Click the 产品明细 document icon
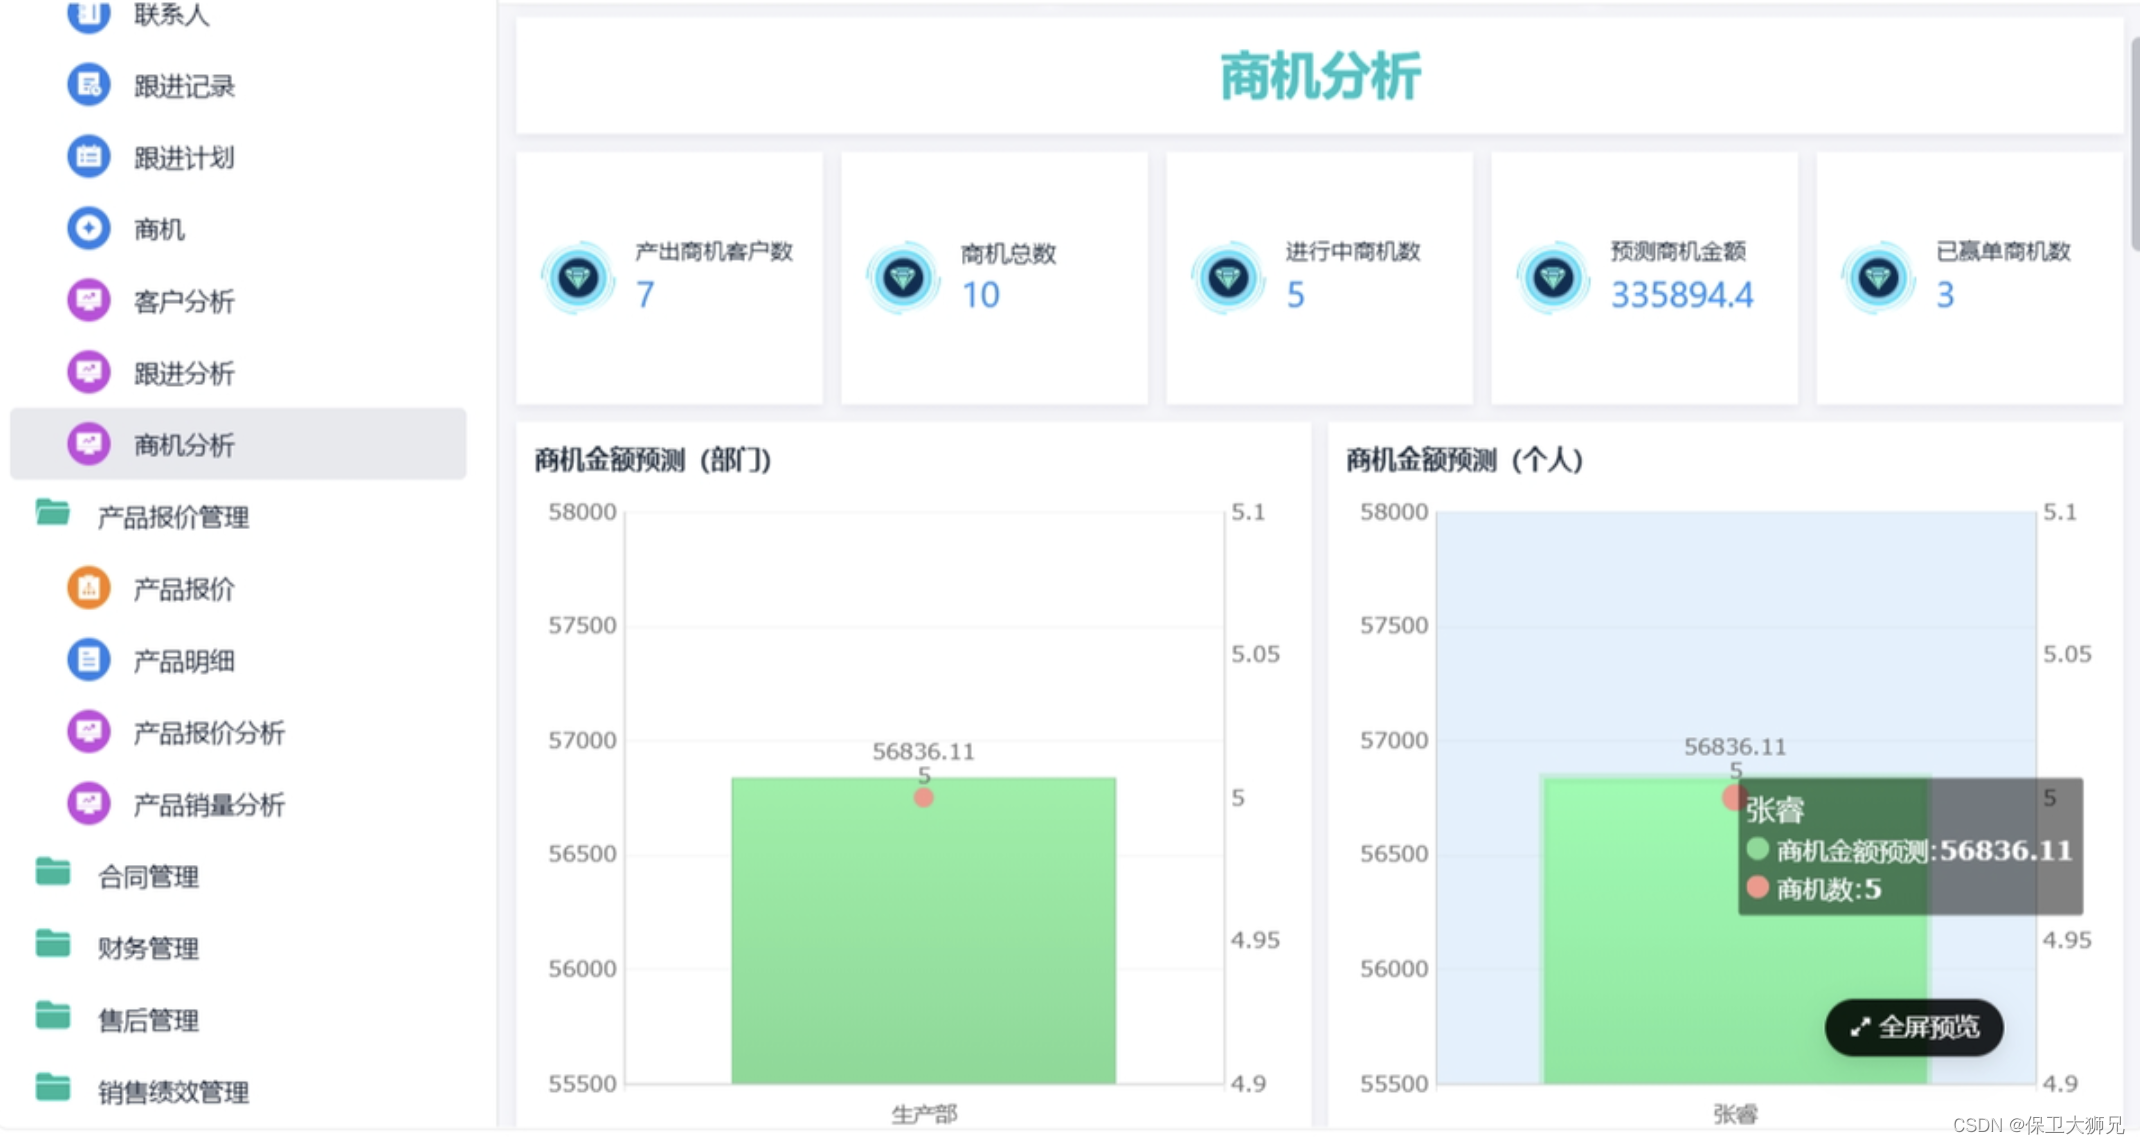Viewport: 2140px width, 1144px height. coord(88,661)
